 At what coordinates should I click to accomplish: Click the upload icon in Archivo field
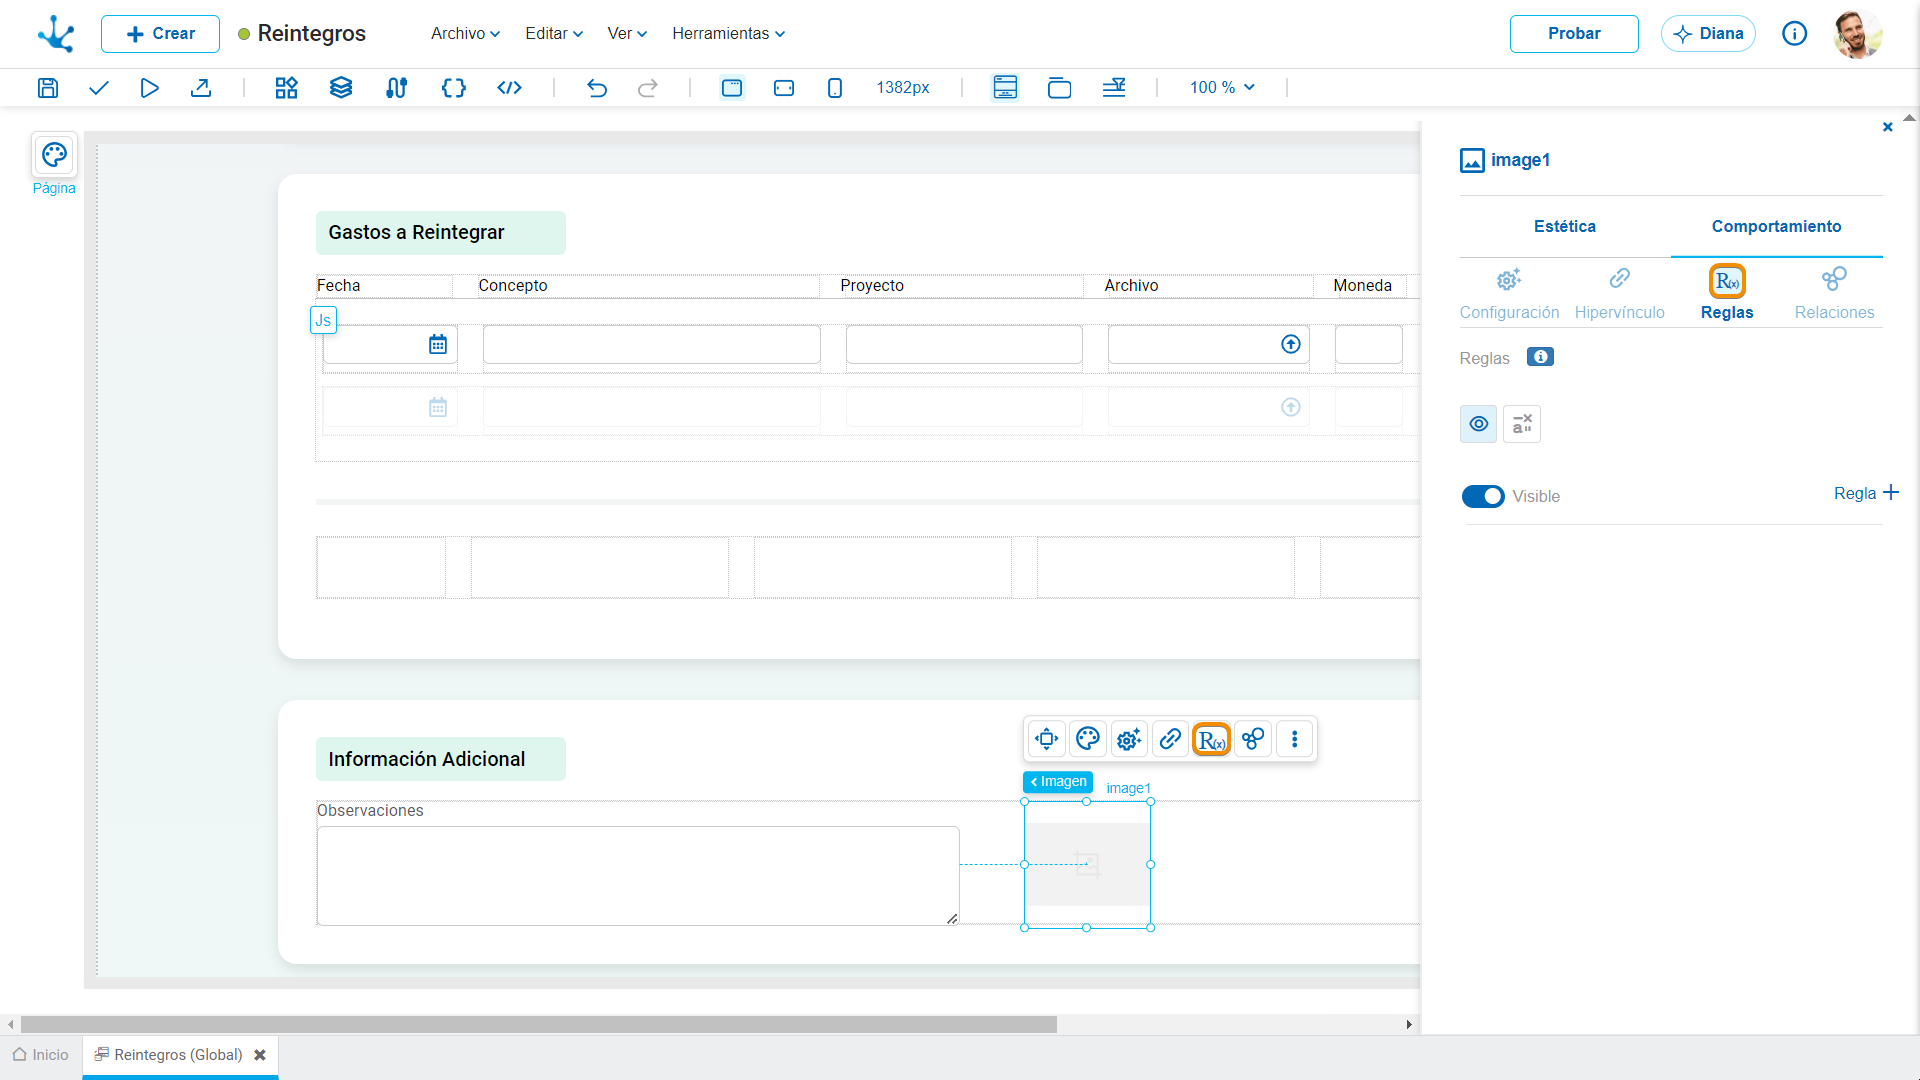[x=1291, y=344]
